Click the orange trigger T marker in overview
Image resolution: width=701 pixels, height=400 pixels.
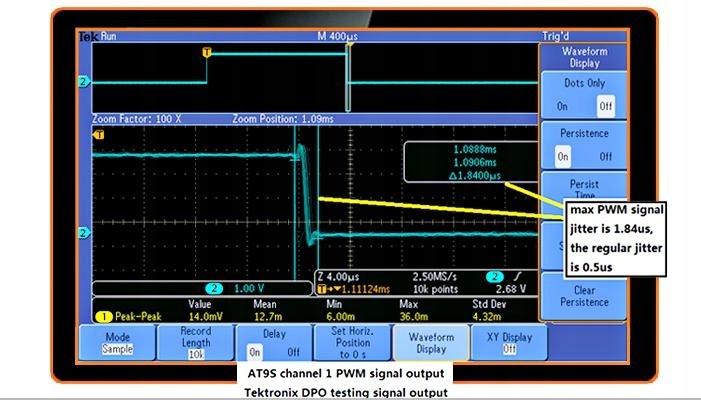[x=207, y=52]
